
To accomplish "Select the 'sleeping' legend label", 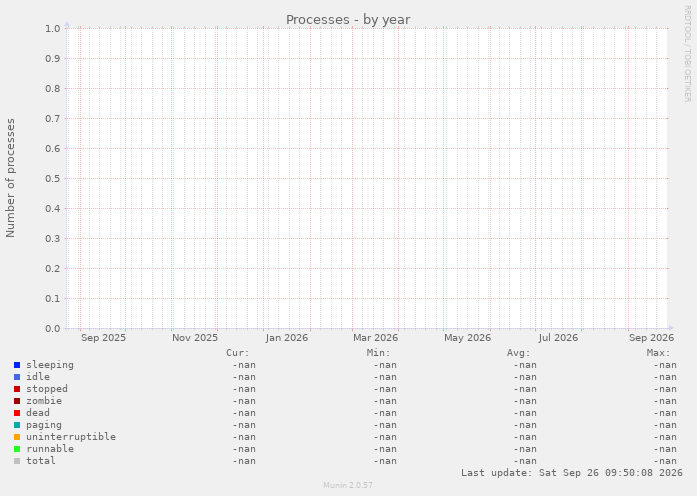I will coord(50,365).
